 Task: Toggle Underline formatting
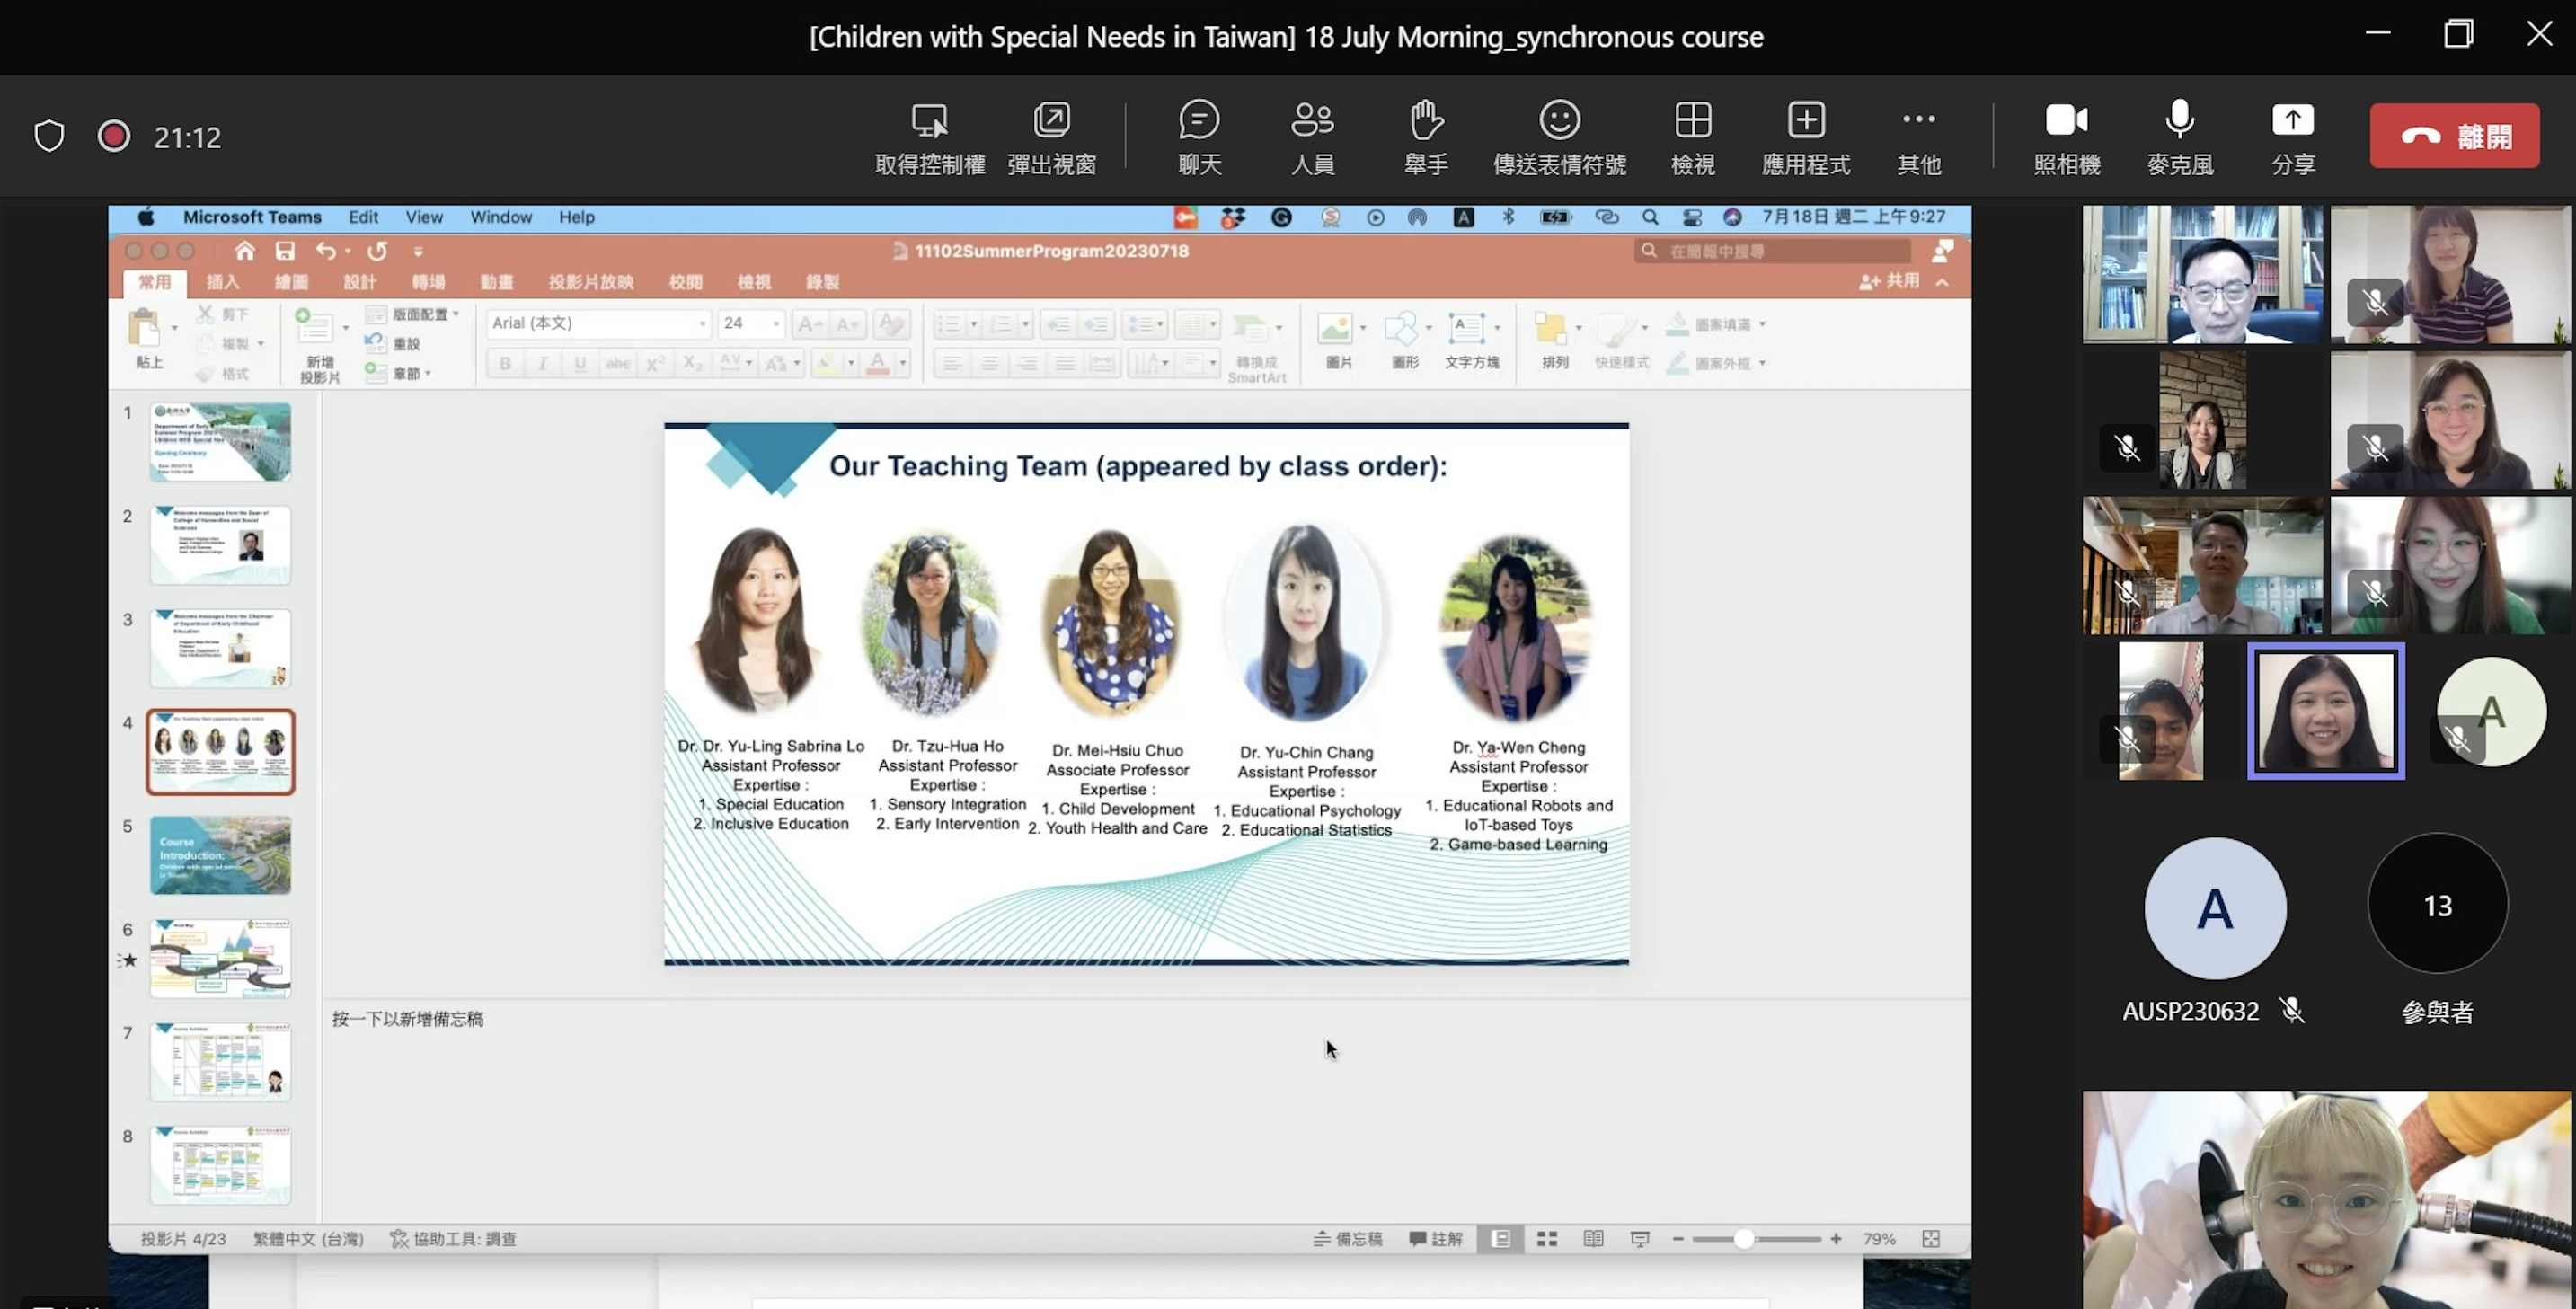click(x=580, y=363)
